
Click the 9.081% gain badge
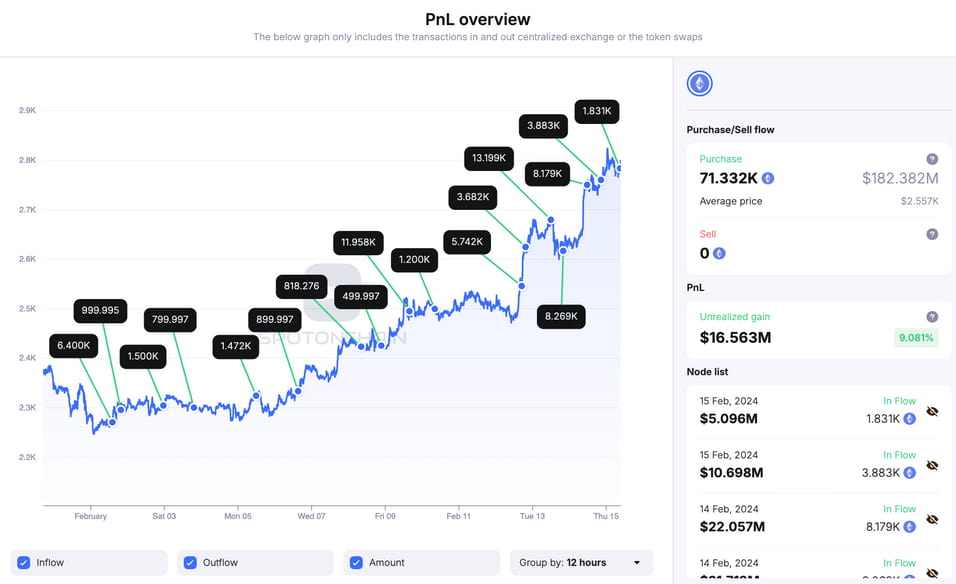click(916, 338)
